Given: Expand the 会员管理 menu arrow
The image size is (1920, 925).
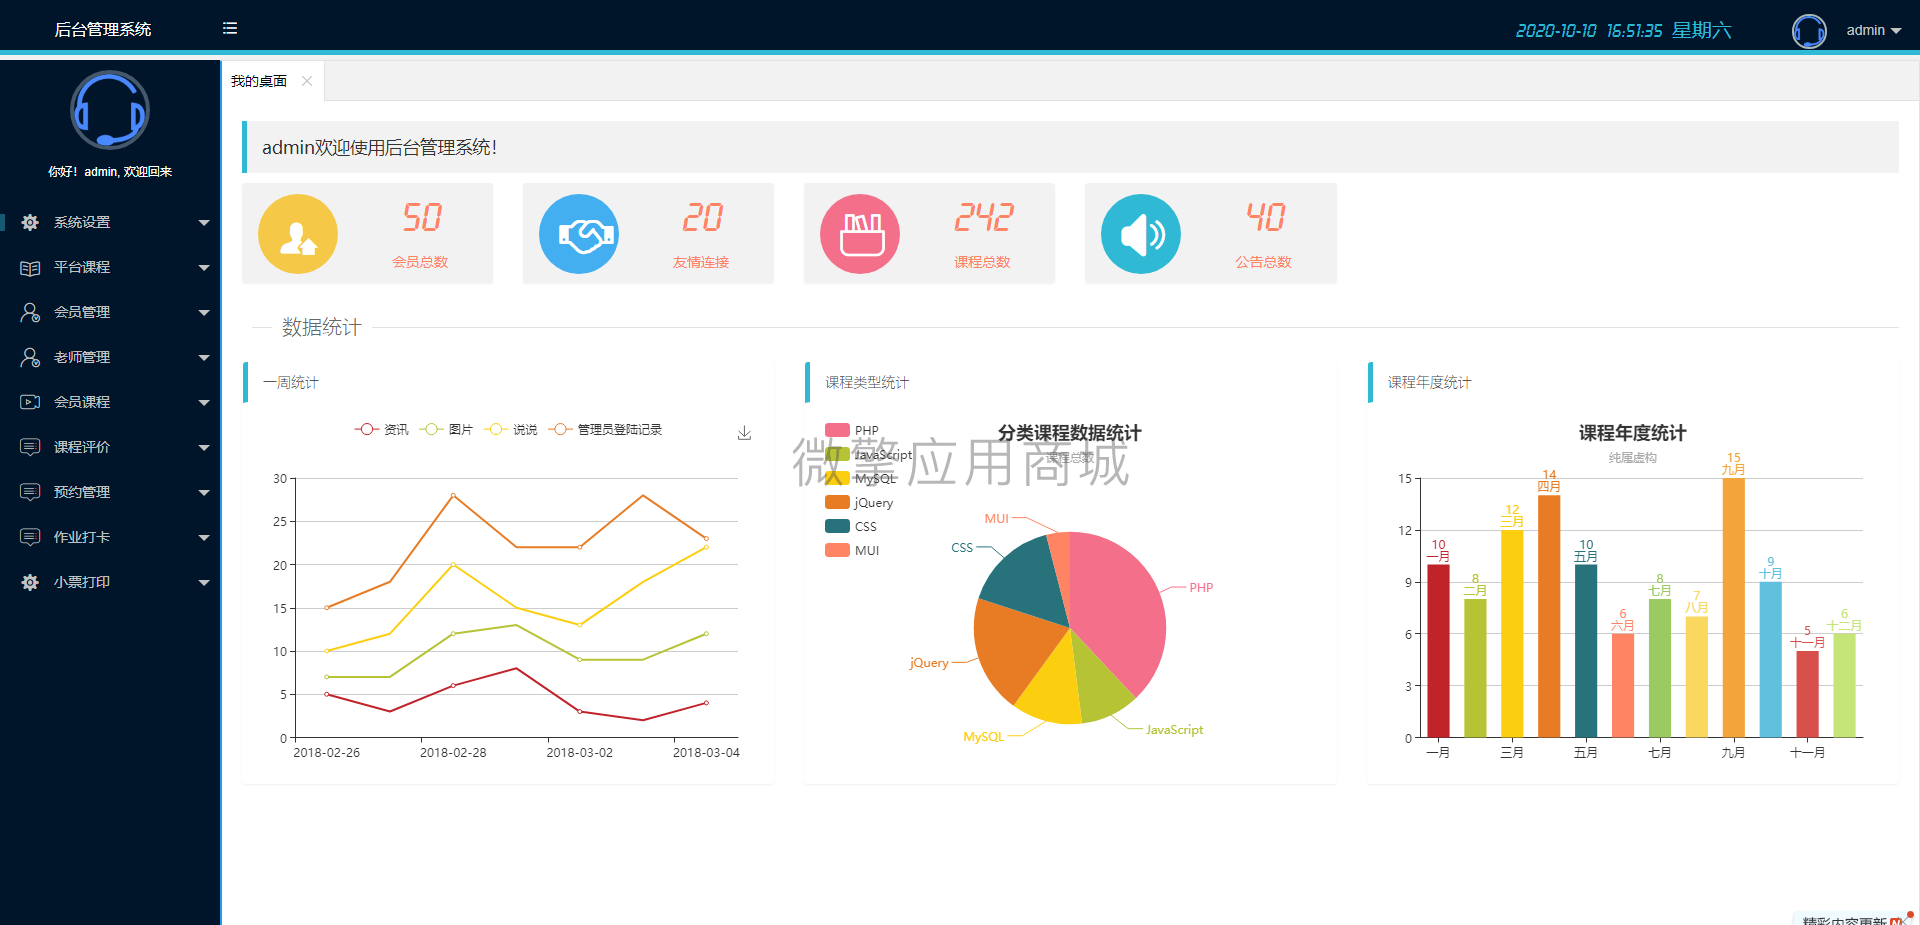Looking at the screenshot, I should point(204,313).
